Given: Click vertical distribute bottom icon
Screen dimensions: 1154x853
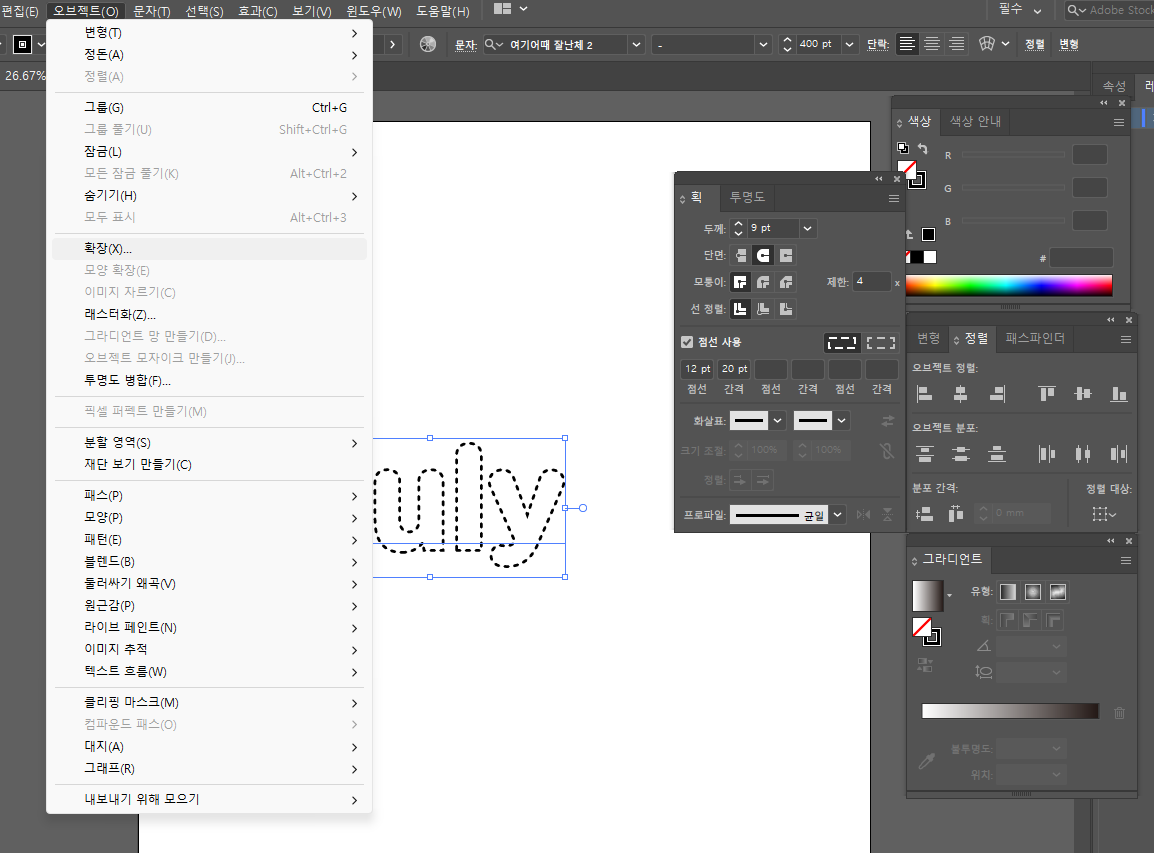Looking at the screenshot, I should point(997,454).
